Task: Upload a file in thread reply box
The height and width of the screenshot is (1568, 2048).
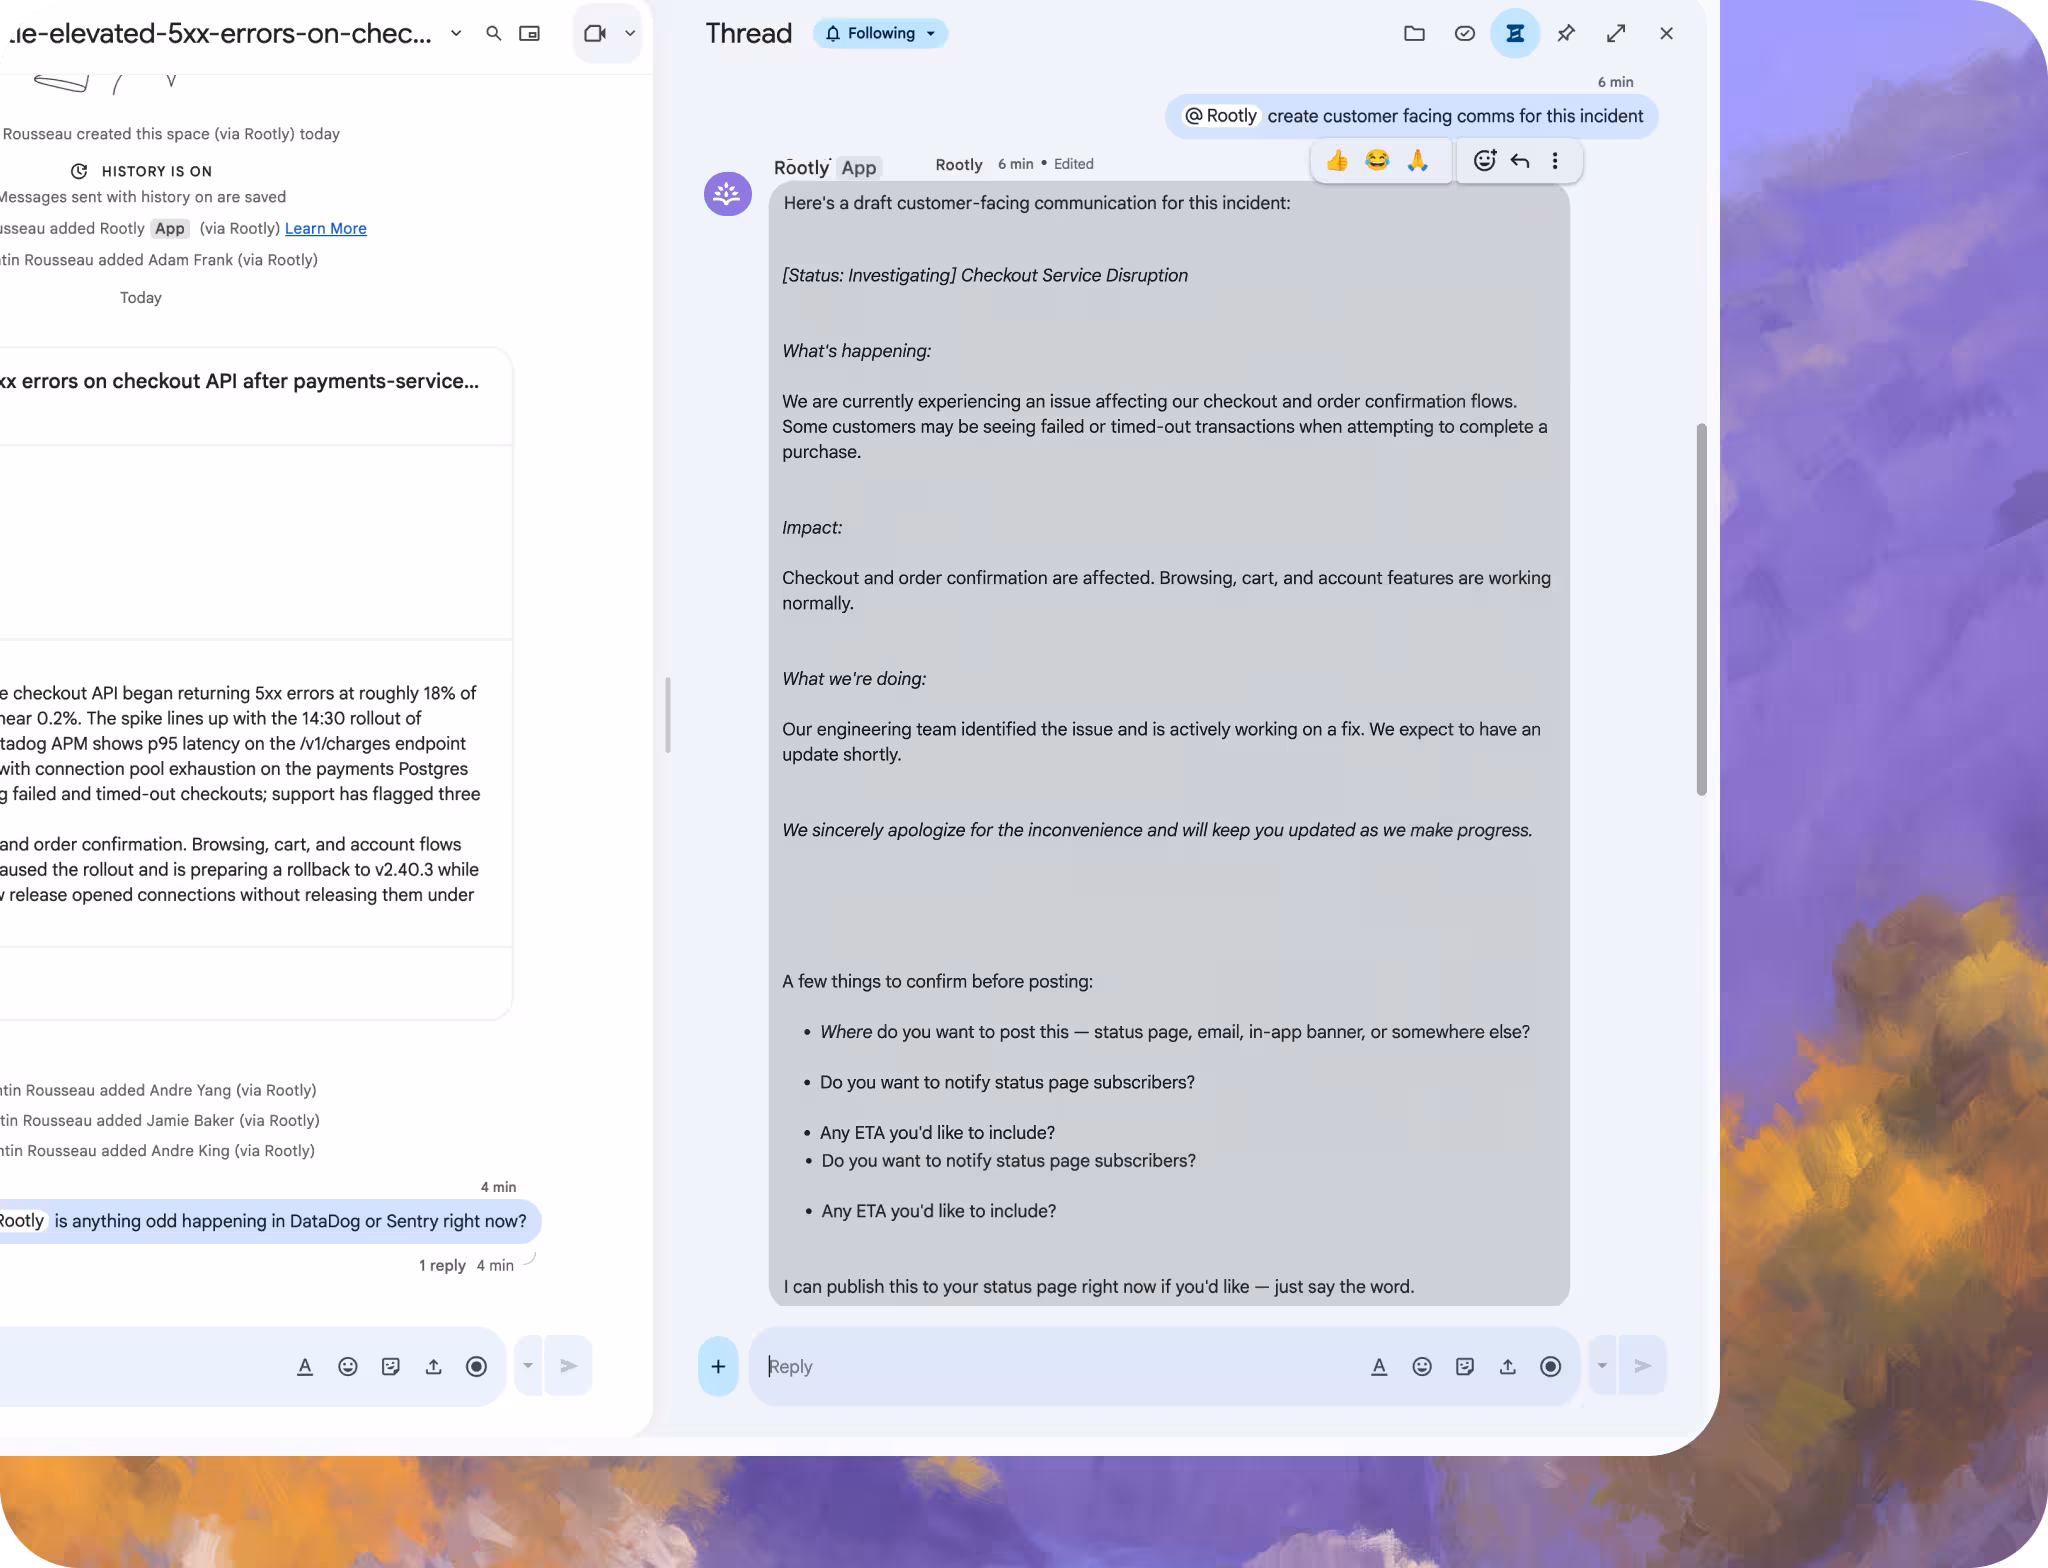Action: 1508,1366
